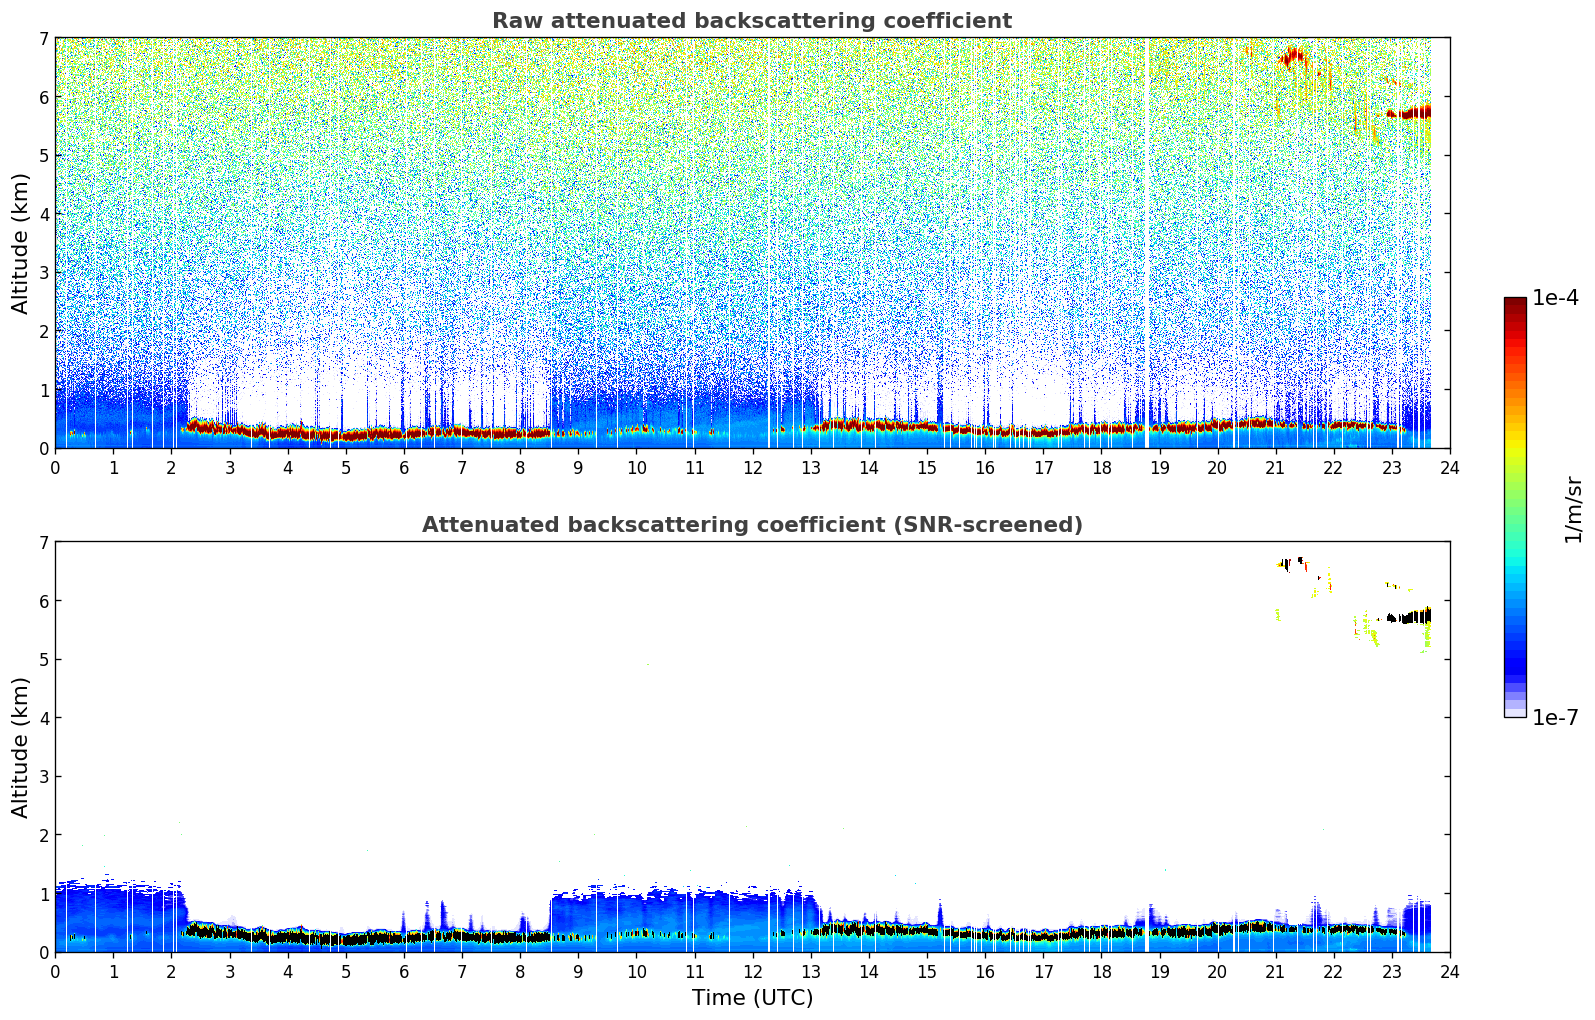The width and height of the screenshot is (1595, 1020).
Task: Click the "1/m/sr" colorbar unit label
Action: [1573, 508]
